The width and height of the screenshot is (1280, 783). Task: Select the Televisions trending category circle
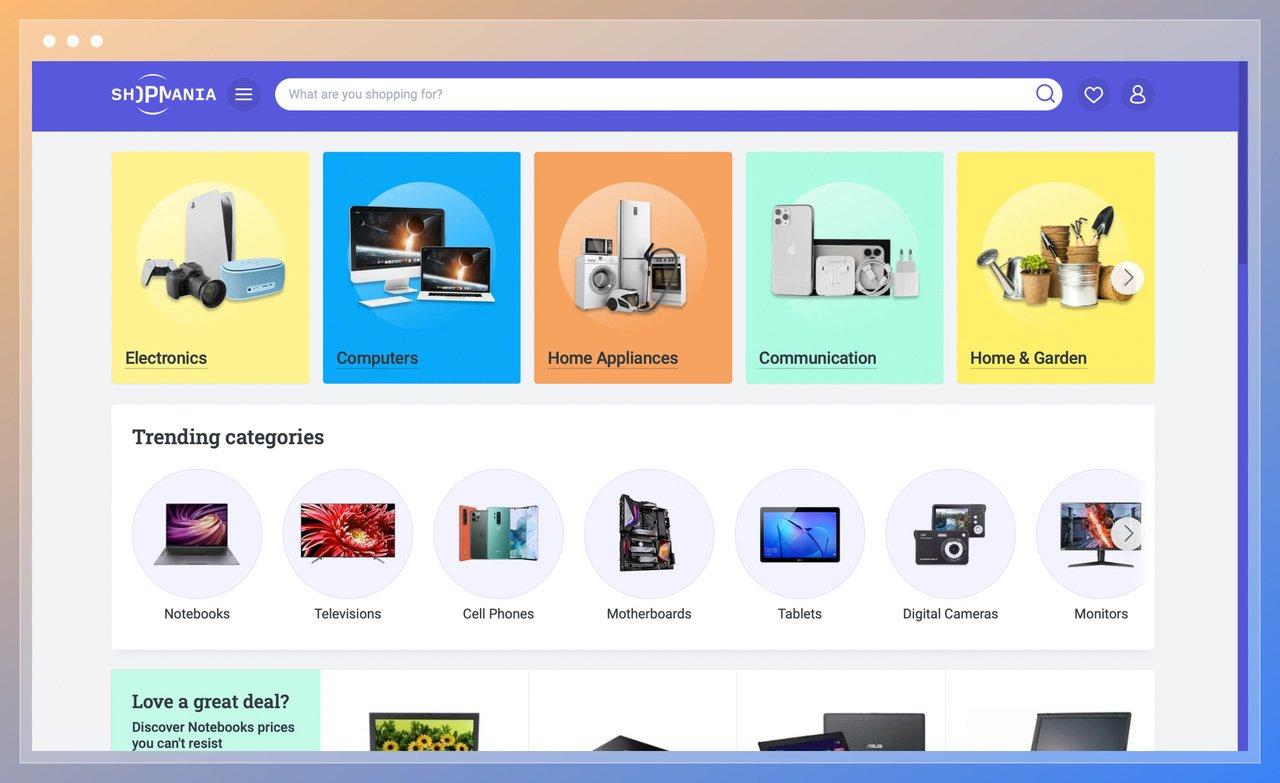347,533
